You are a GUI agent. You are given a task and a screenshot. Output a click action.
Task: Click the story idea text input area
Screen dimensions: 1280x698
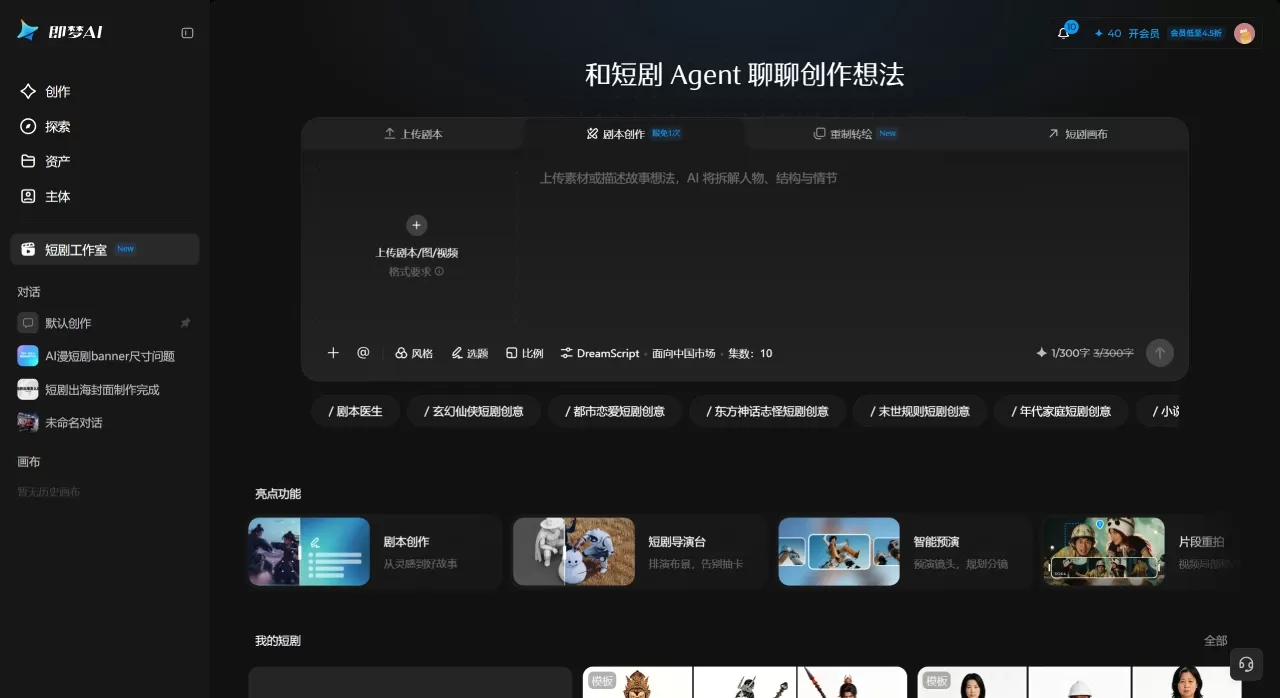click(853, 245)
